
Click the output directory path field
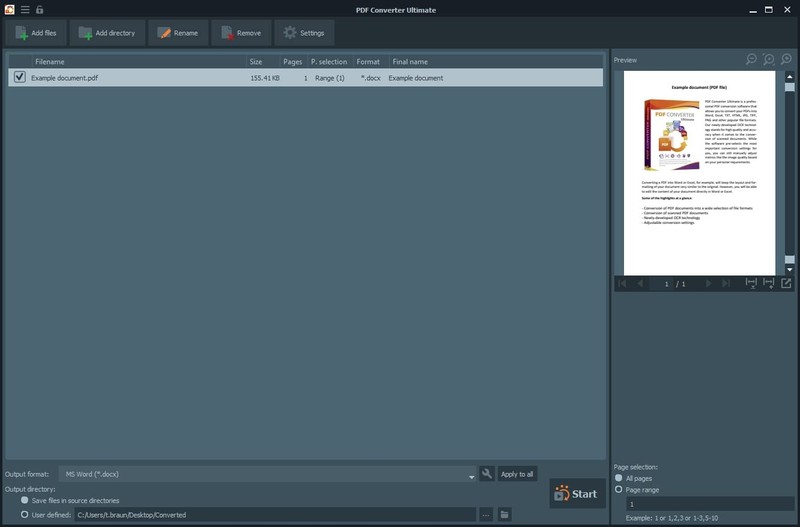pos(276,515)
